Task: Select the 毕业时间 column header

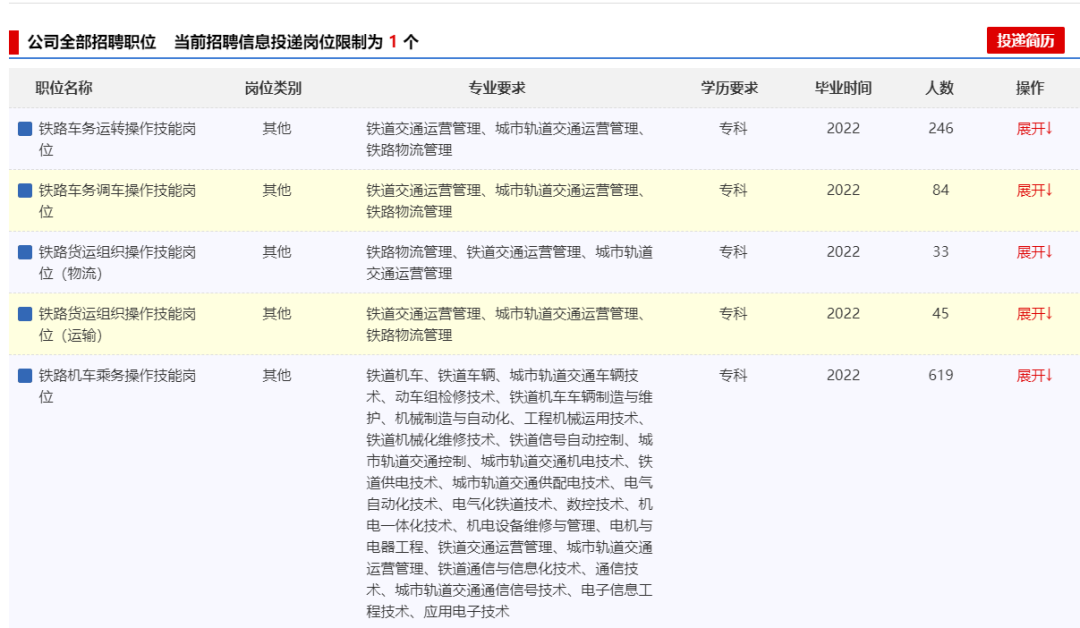Action: [843, 88]
